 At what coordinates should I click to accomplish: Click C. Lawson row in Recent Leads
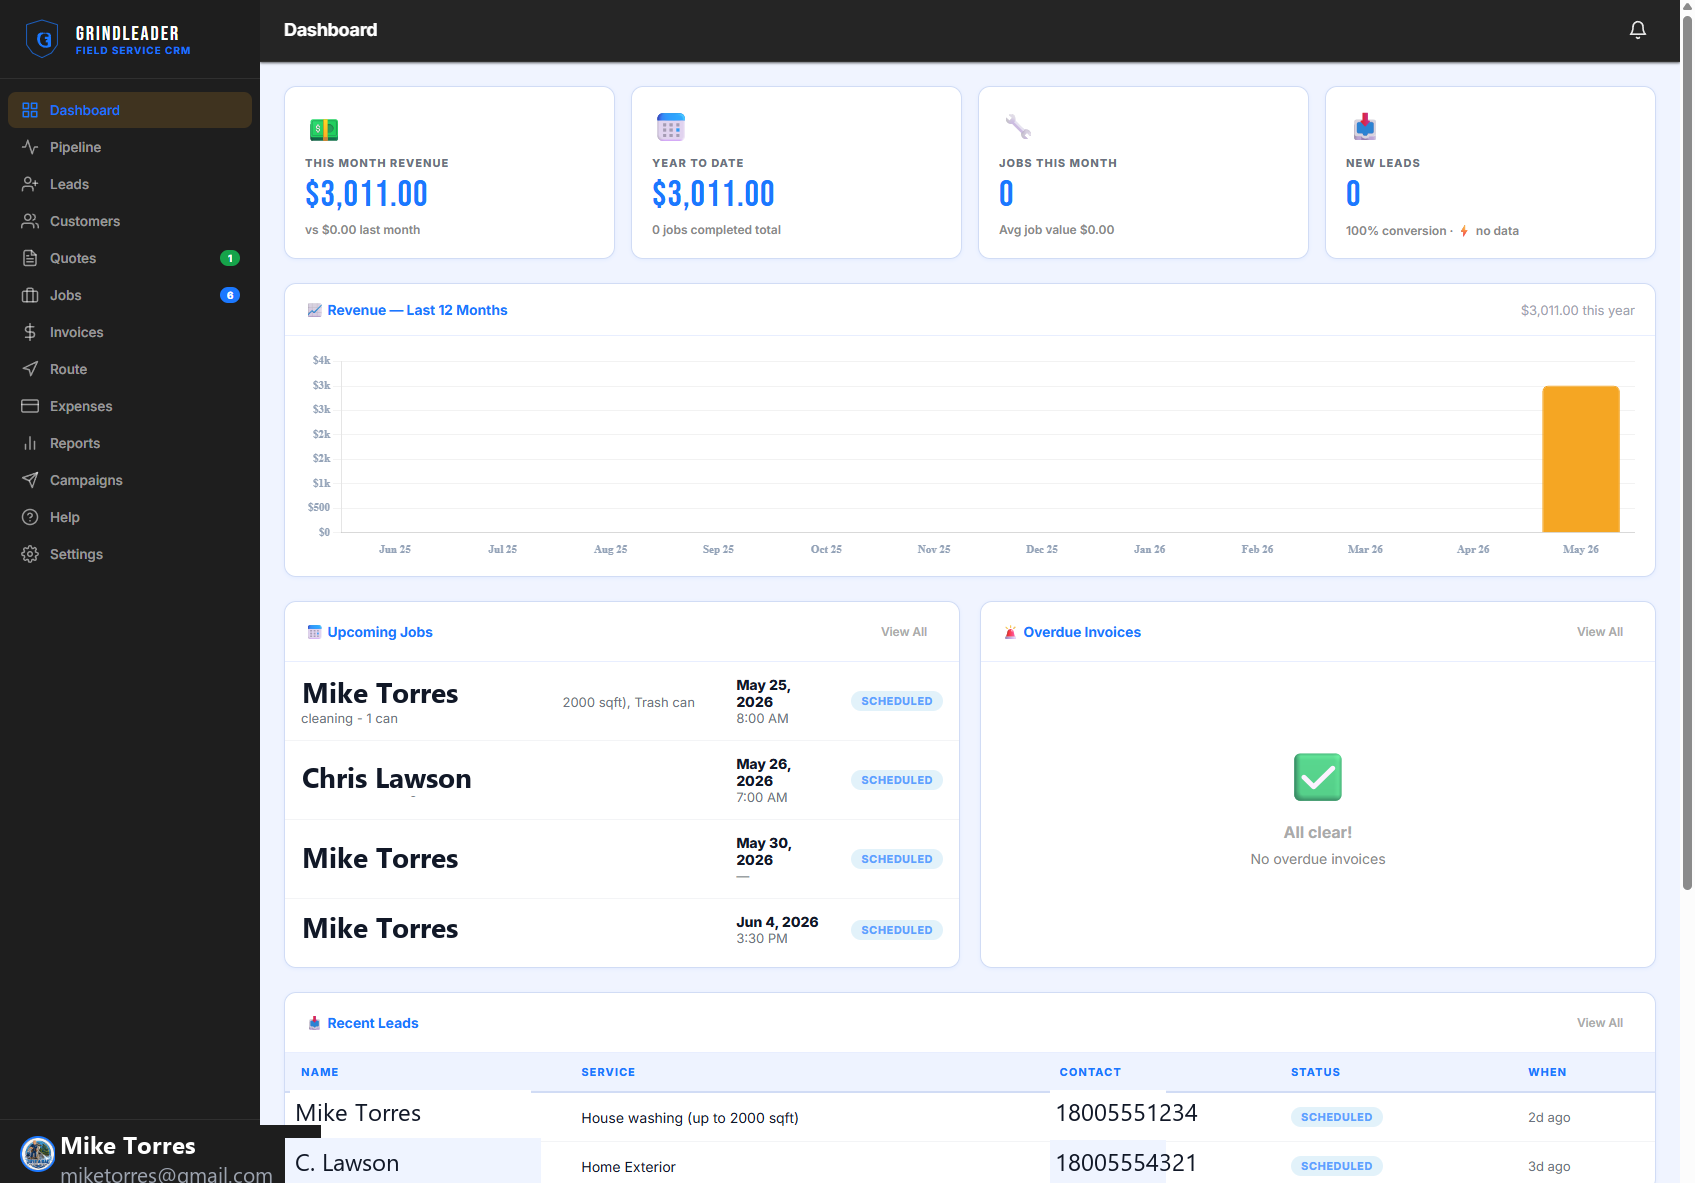point(970,1164)
